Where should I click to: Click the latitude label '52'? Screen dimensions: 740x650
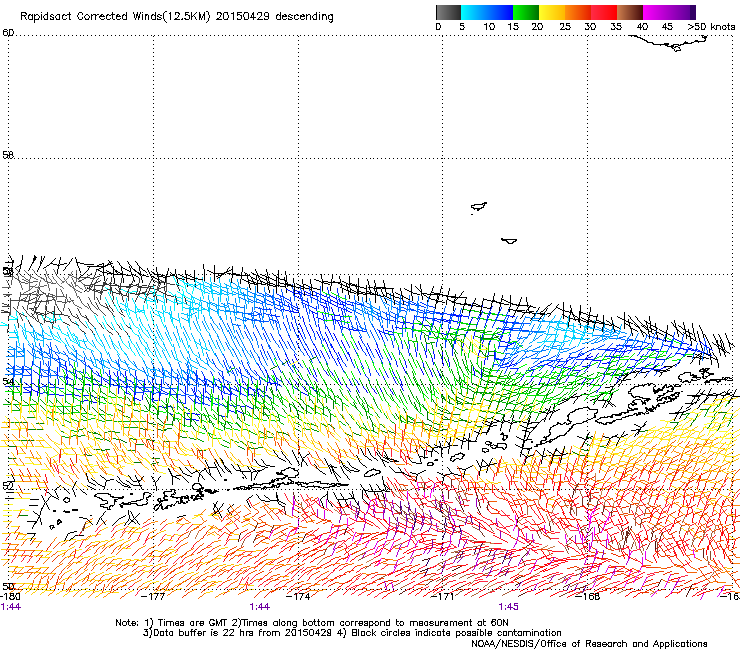[x=8, y=486]
